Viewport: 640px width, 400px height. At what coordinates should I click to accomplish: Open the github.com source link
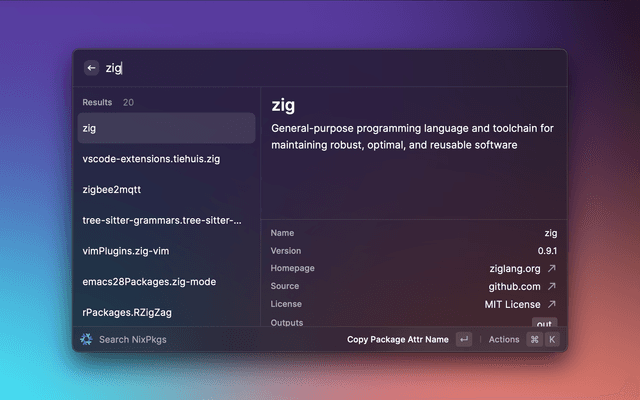tap(513, 287)
